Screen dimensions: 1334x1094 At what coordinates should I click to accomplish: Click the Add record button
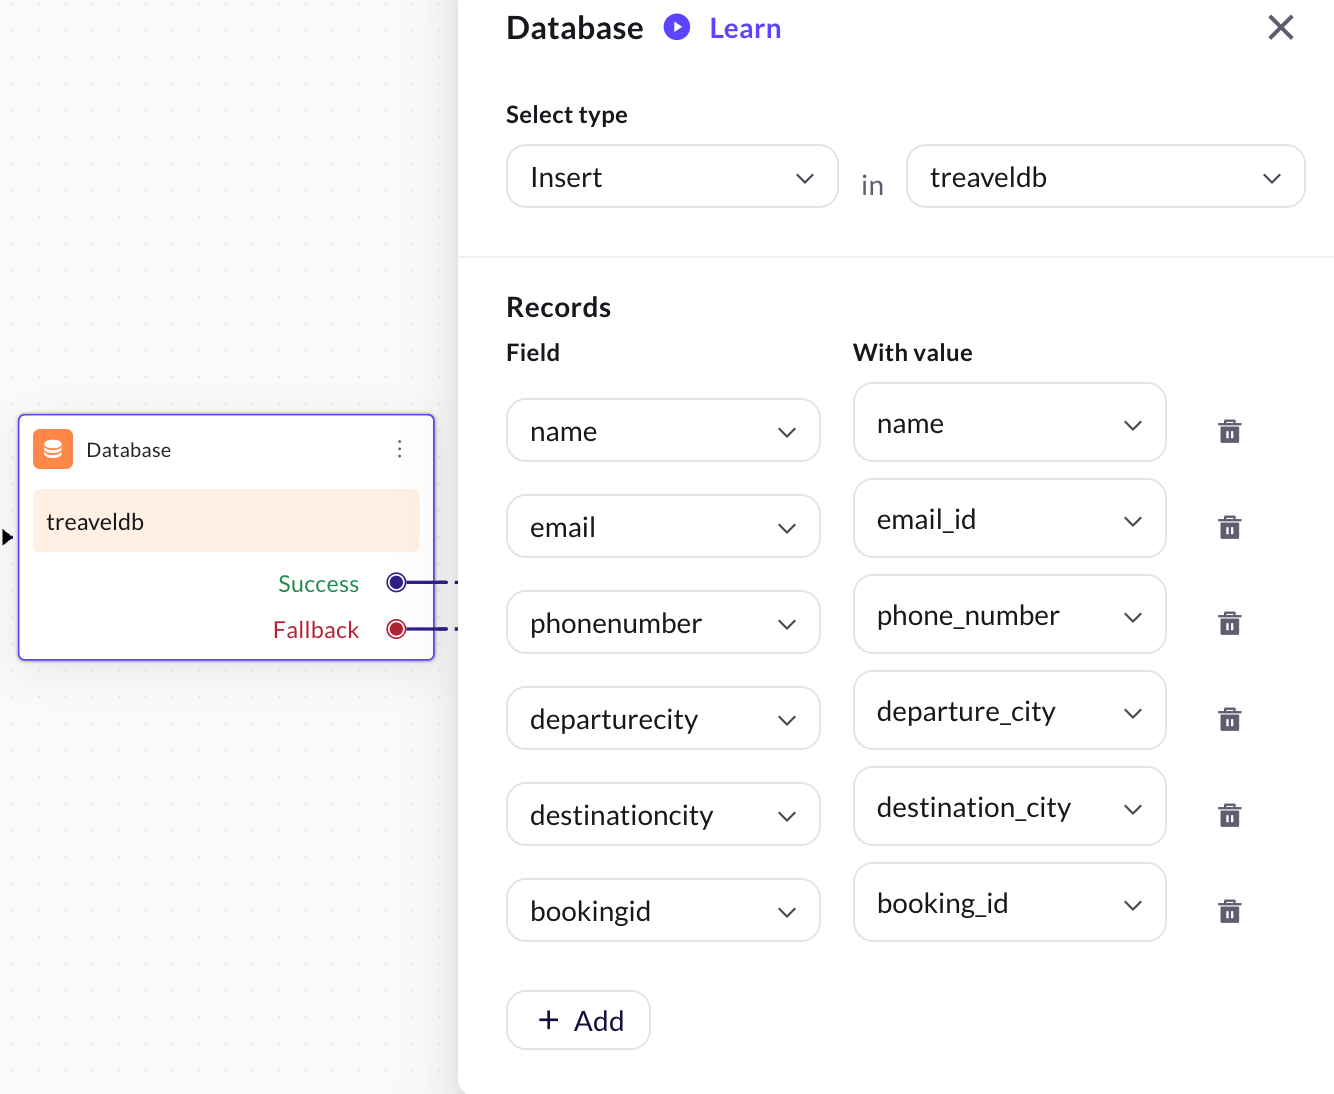coord(578,1020)
